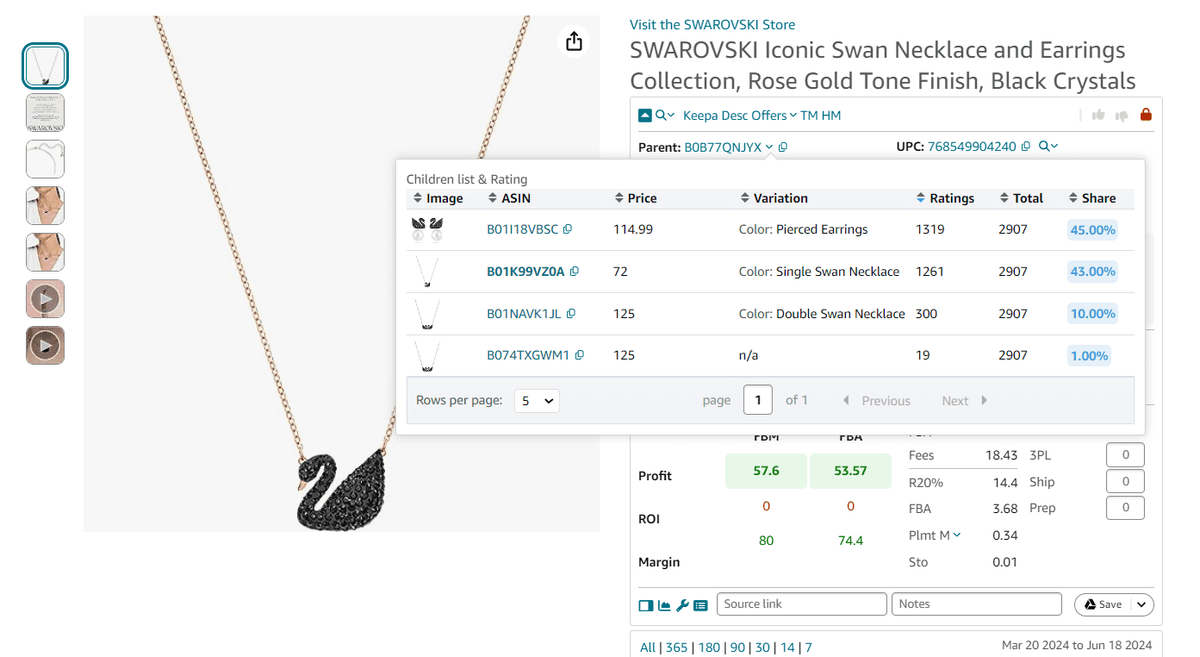
Task: Open the search magnifier menu beside Keepa
Action: click(665, 116)
